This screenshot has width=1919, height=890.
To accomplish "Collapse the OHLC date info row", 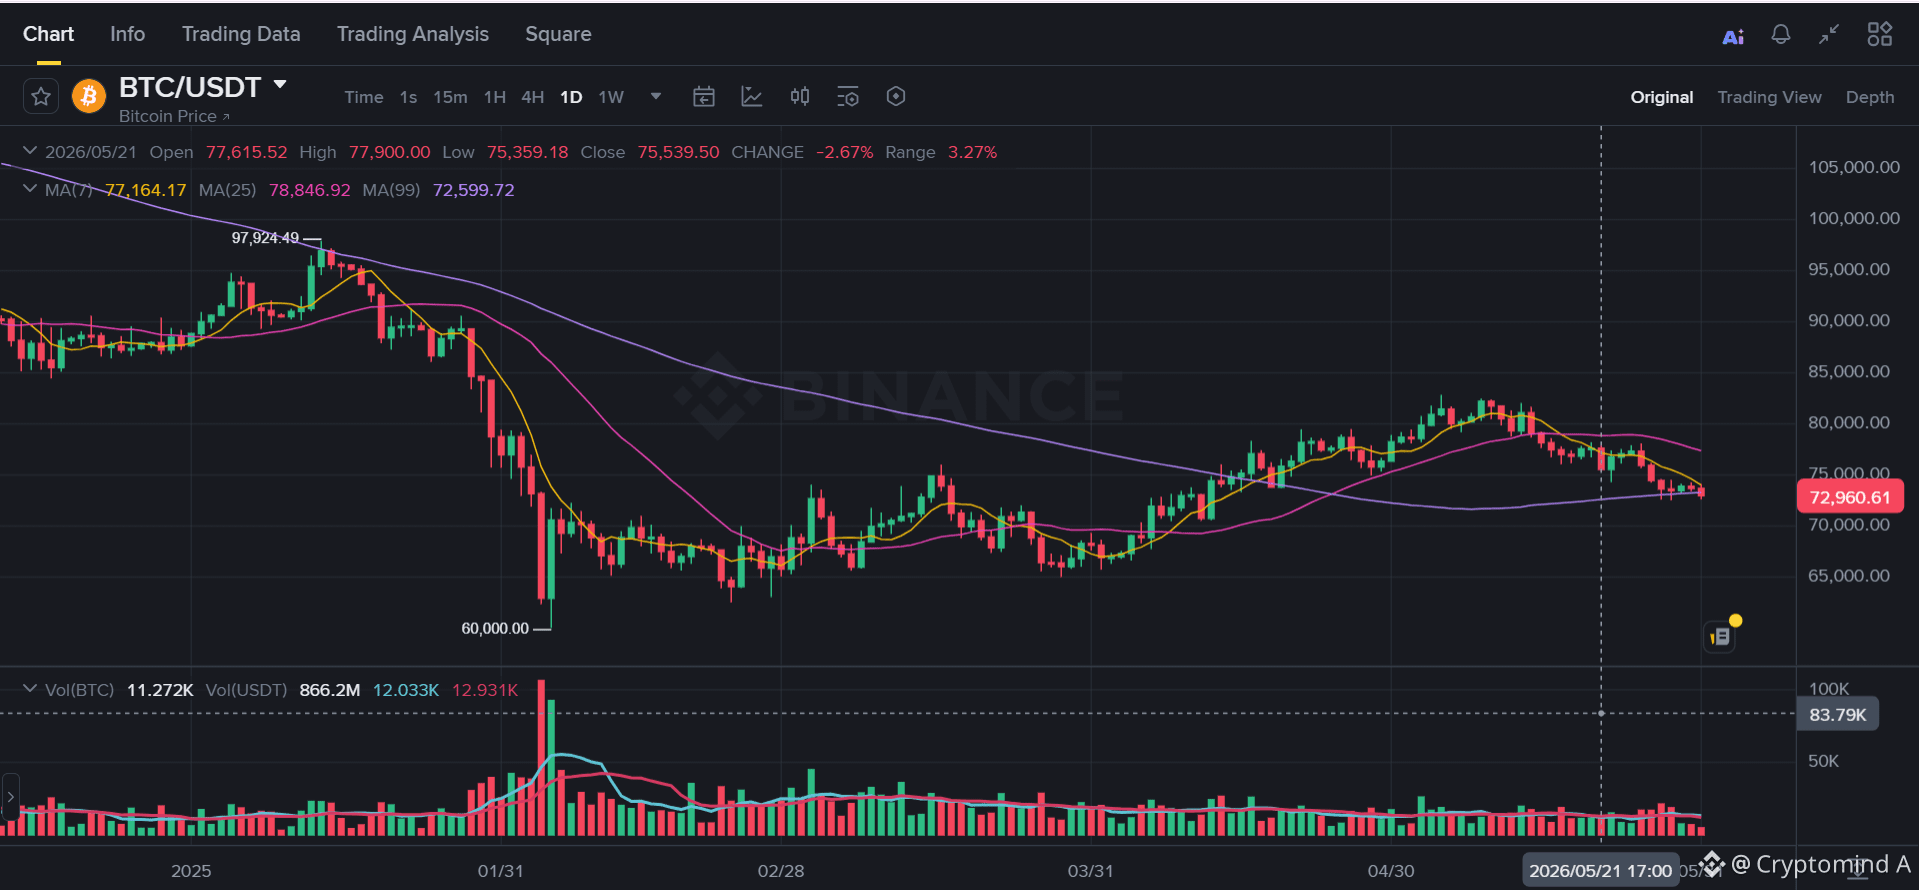I will tap(30, 151).
